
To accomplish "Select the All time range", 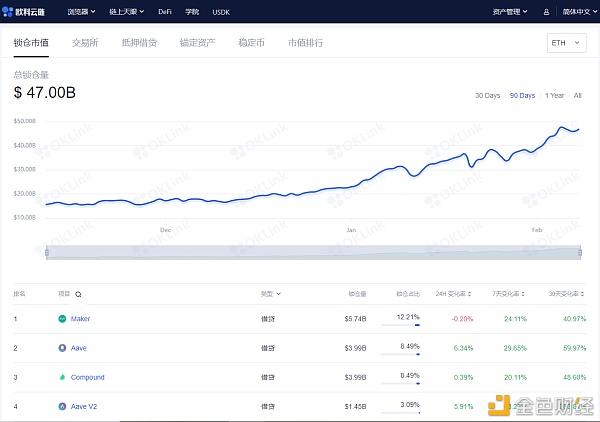I will pos(577,95).
